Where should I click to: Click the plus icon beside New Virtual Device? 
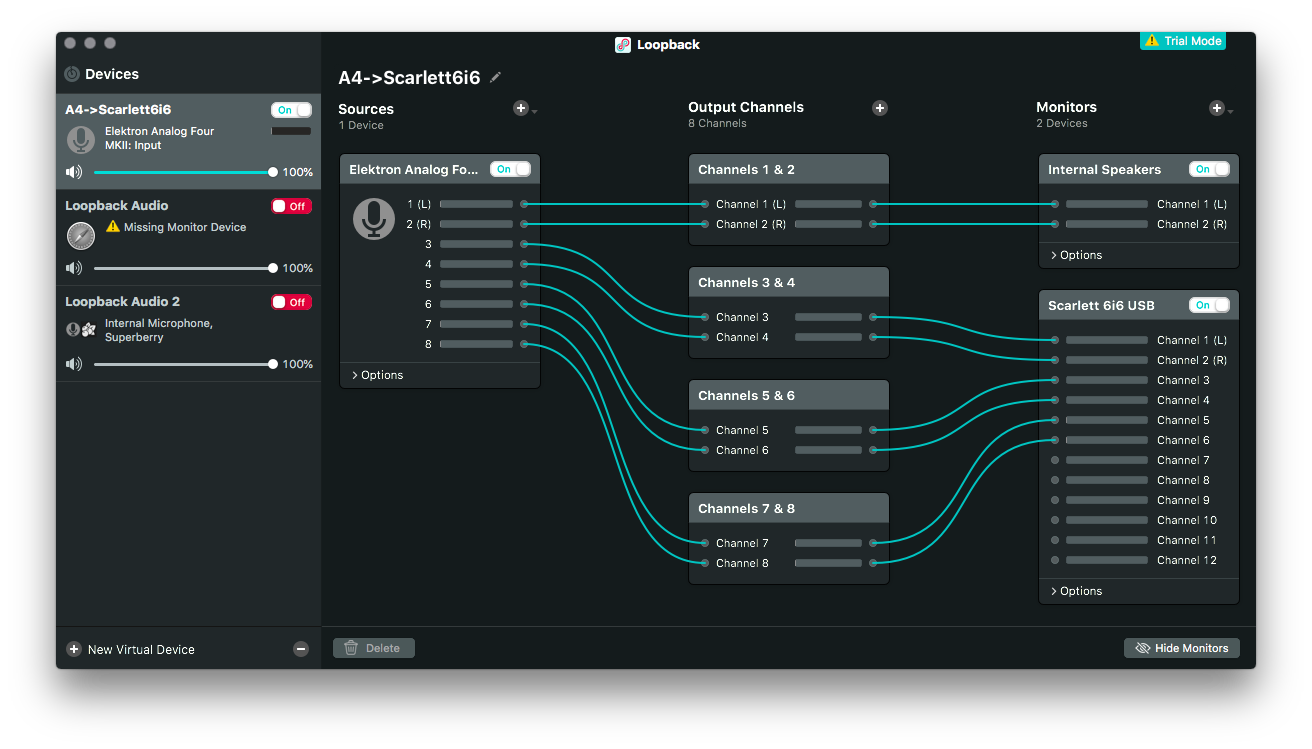coord(74,649)
